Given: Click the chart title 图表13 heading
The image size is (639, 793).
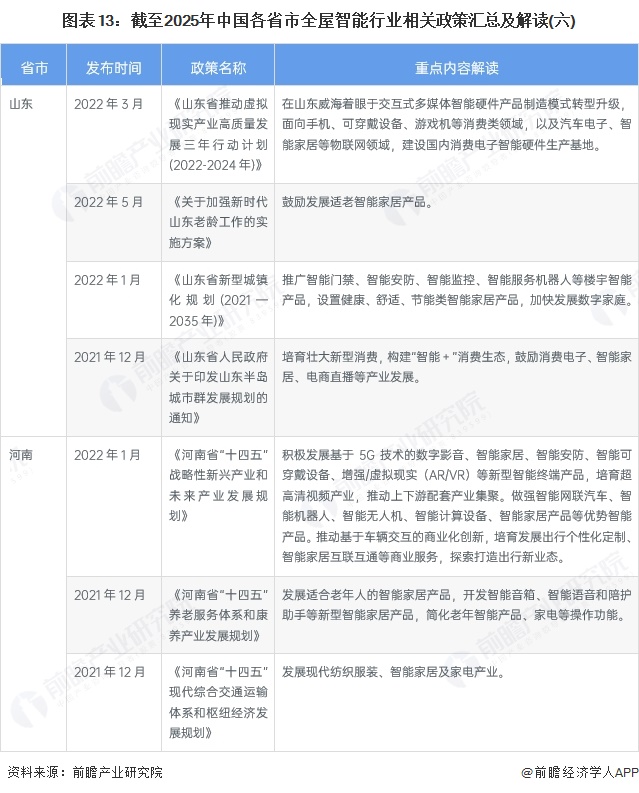Looking at the screenshot, I should [318, 20].
